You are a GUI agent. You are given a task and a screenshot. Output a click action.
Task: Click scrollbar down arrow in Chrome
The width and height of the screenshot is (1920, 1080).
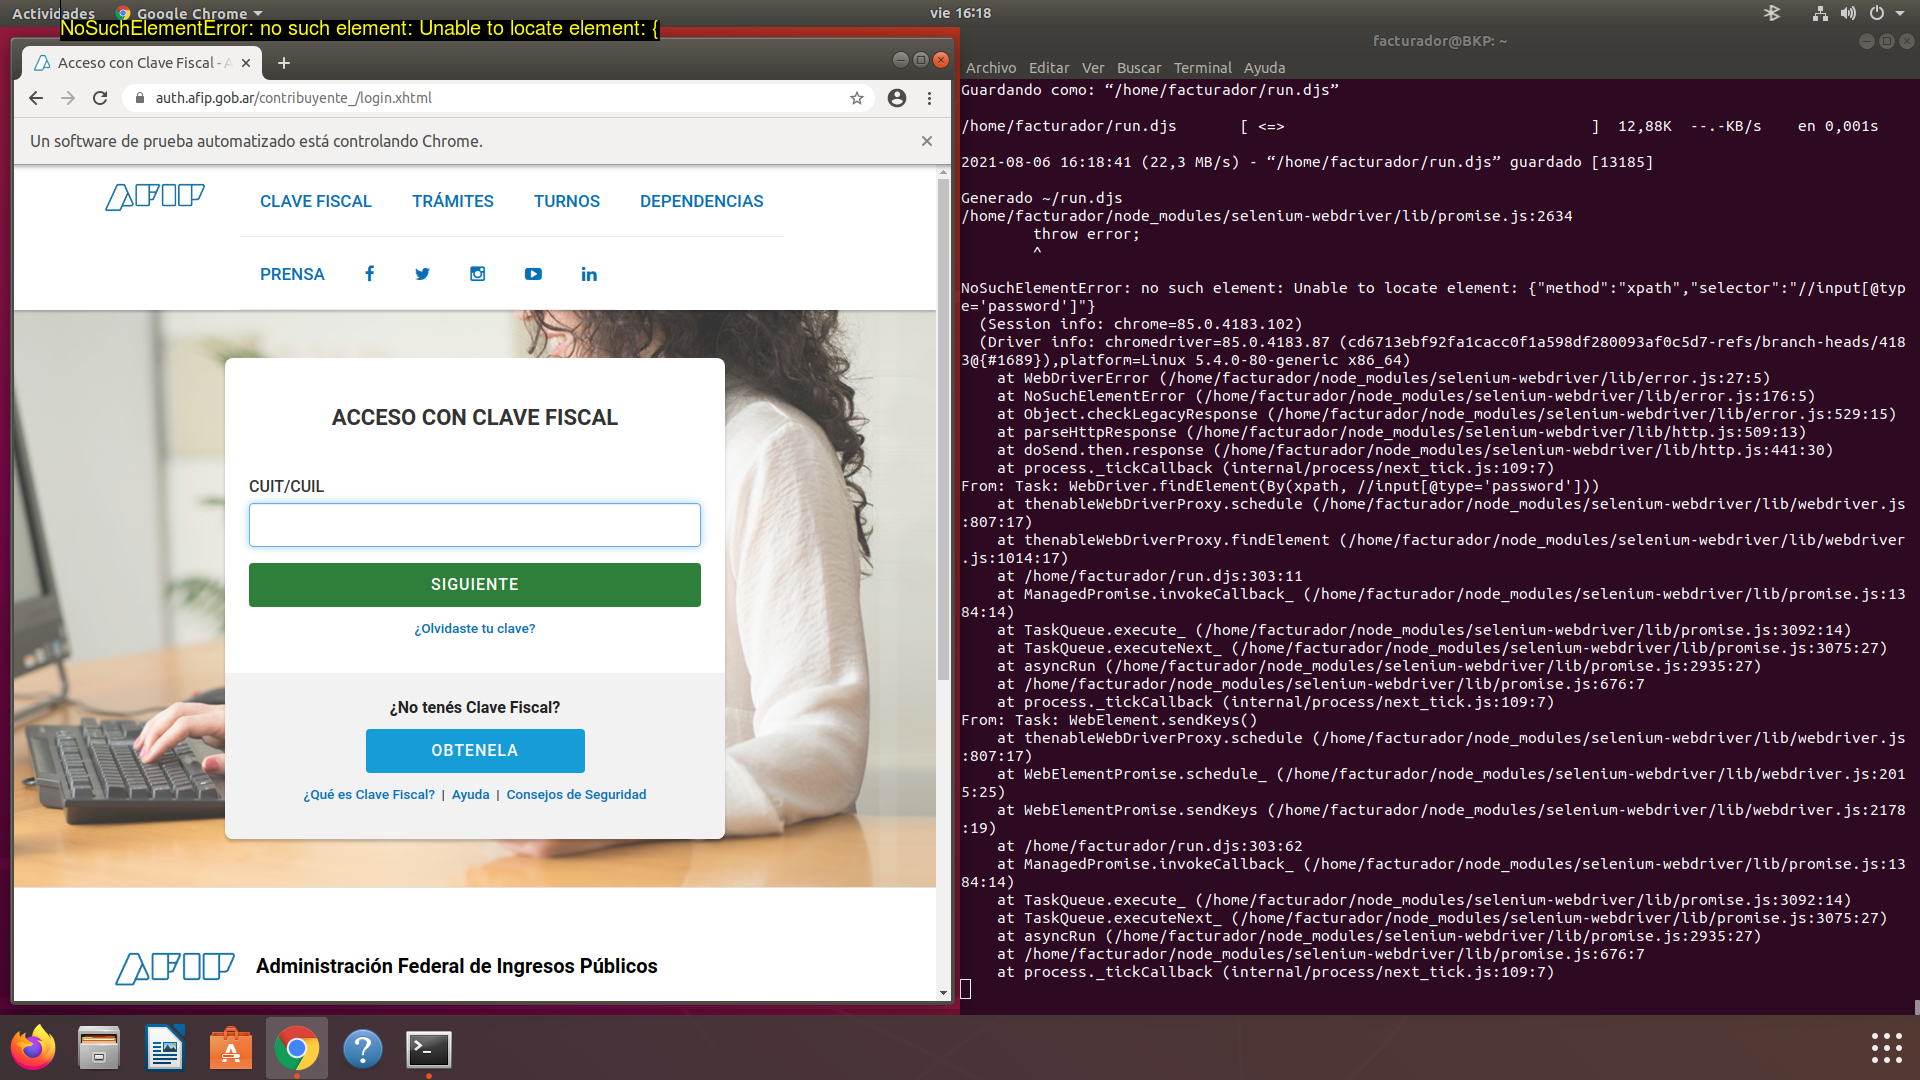(x=943, y=993)
